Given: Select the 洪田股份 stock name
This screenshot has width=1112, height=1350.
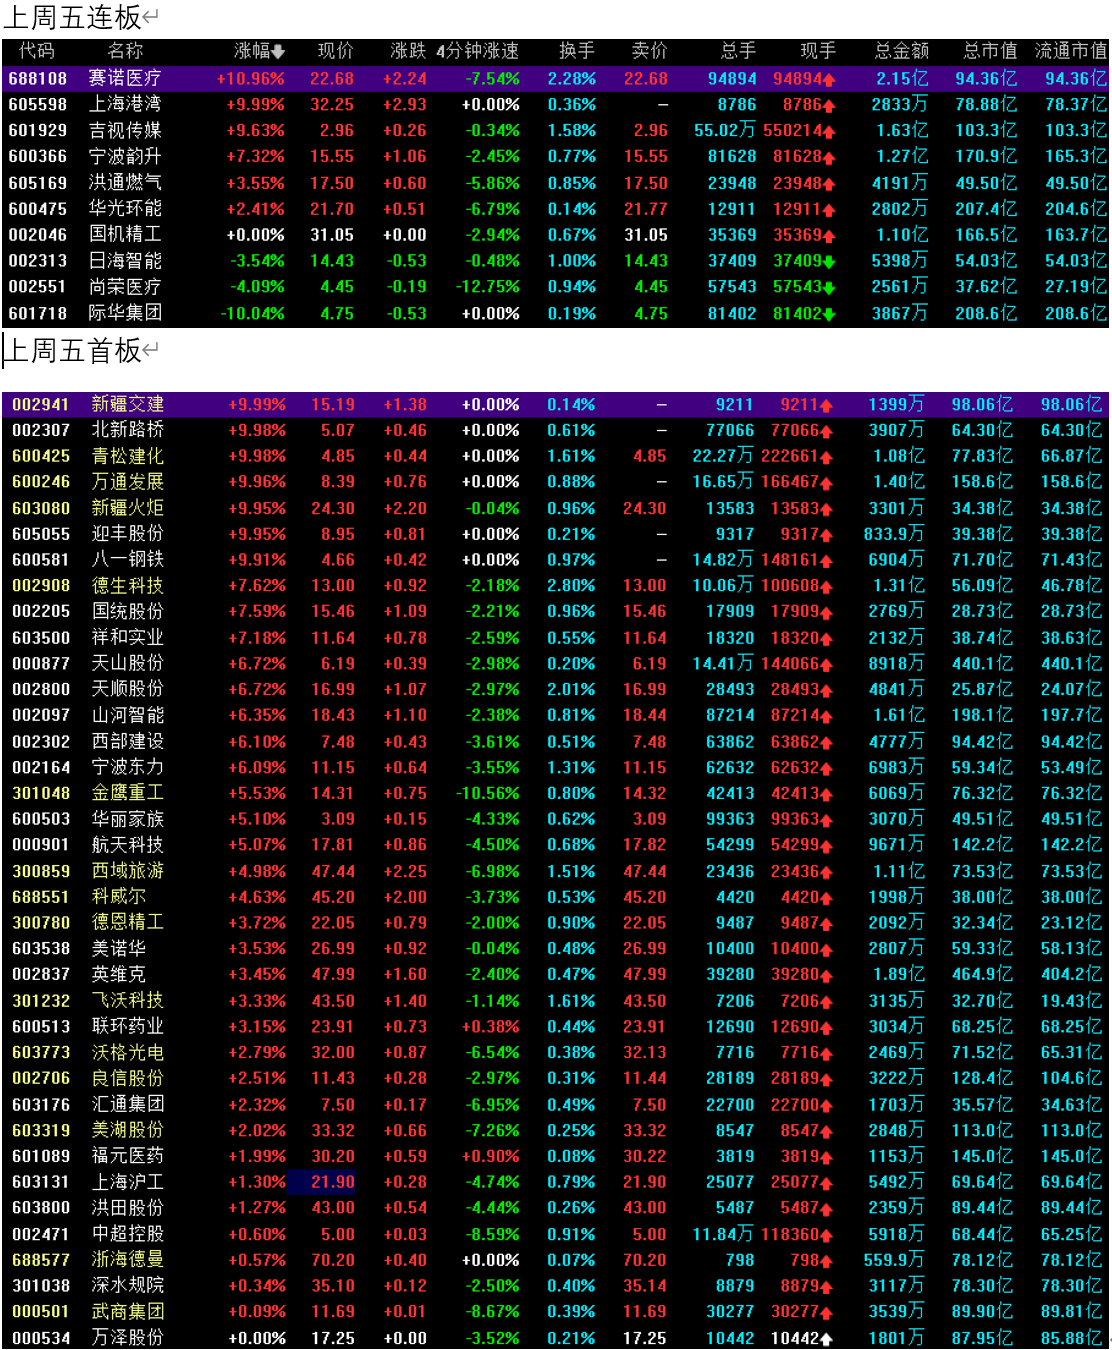Looking at the screenshot, I should pos(128,1207).
